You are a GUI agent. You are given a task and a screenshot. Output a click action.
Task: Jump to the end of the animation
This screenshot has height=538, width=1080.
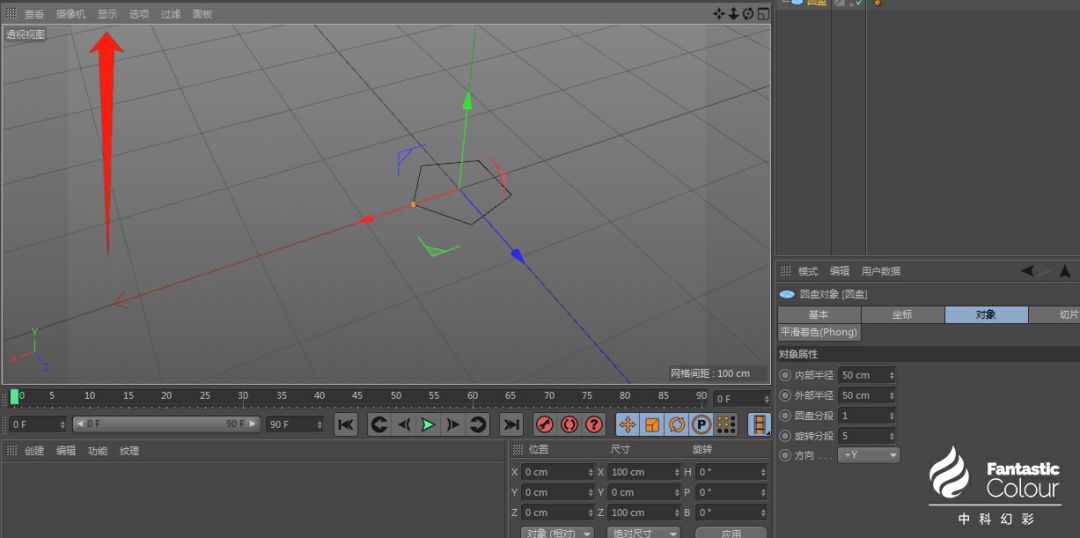[x=511, y=425]
